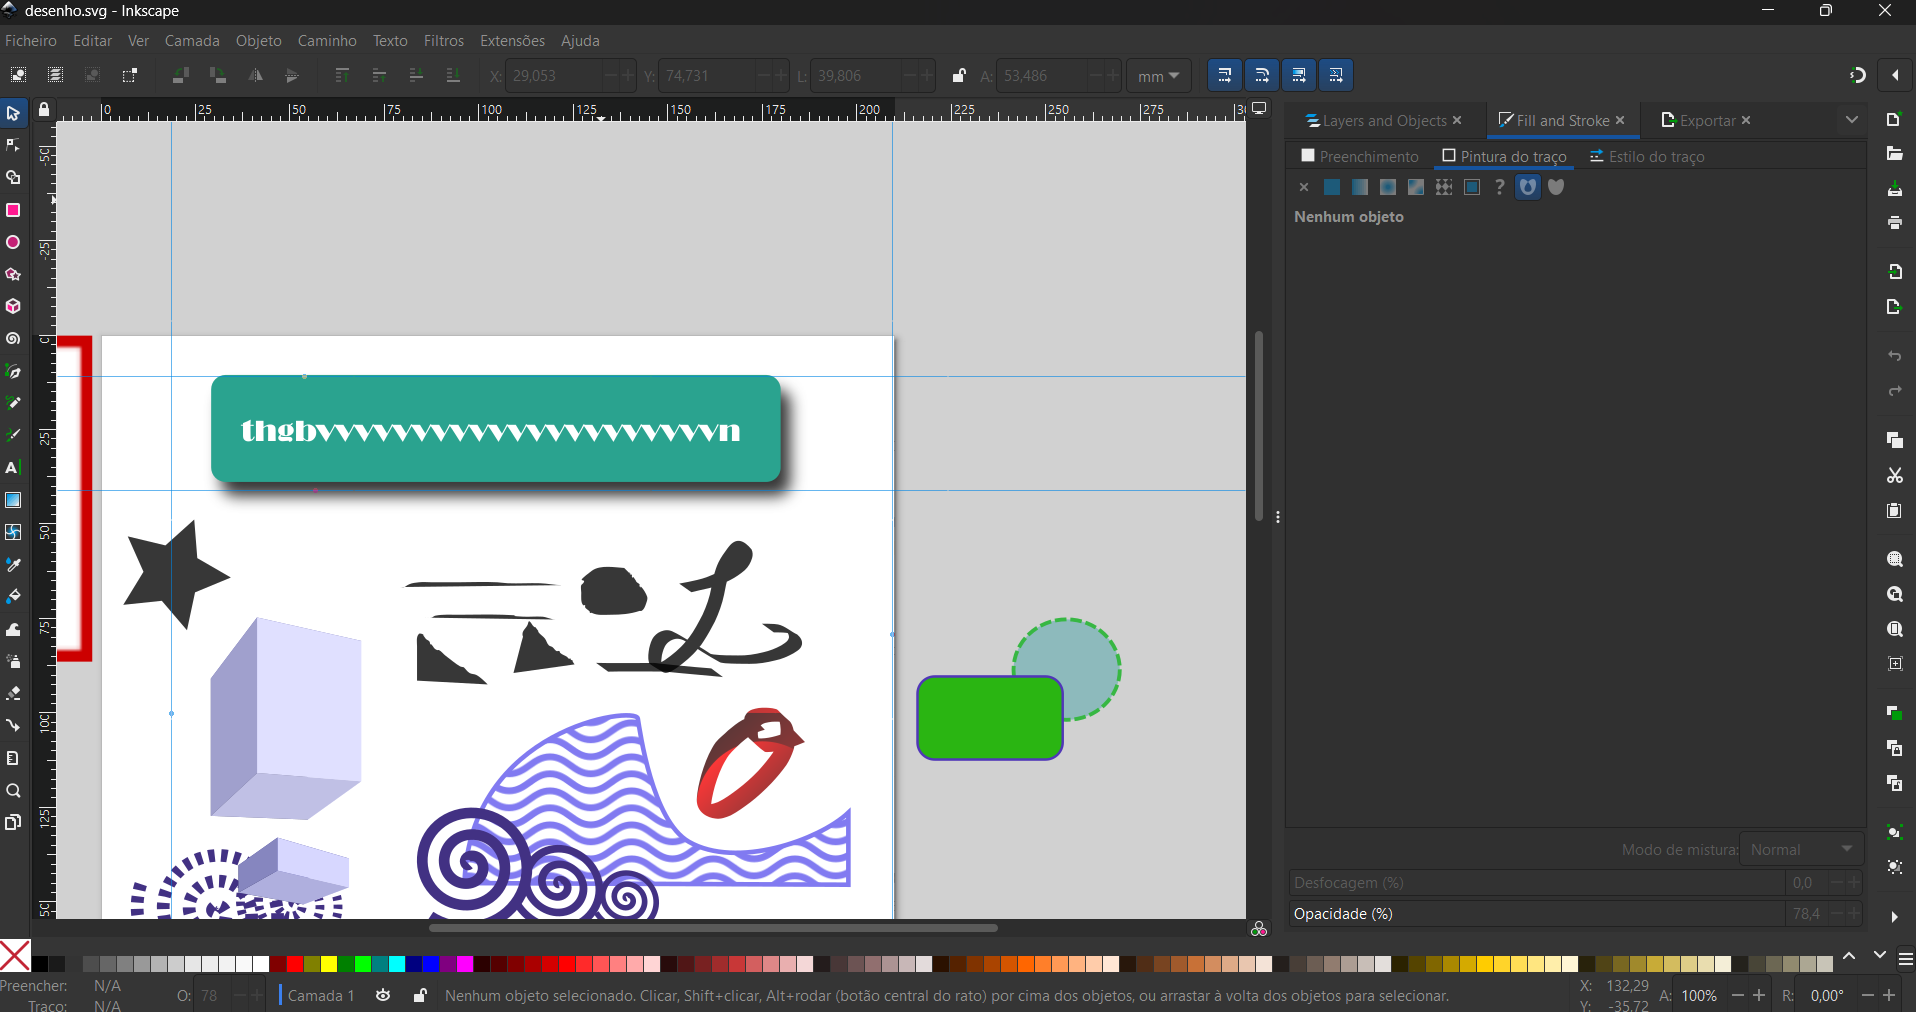Toggle the guides lock at ruler corner

pyautogui.click(x=44, y=110)
